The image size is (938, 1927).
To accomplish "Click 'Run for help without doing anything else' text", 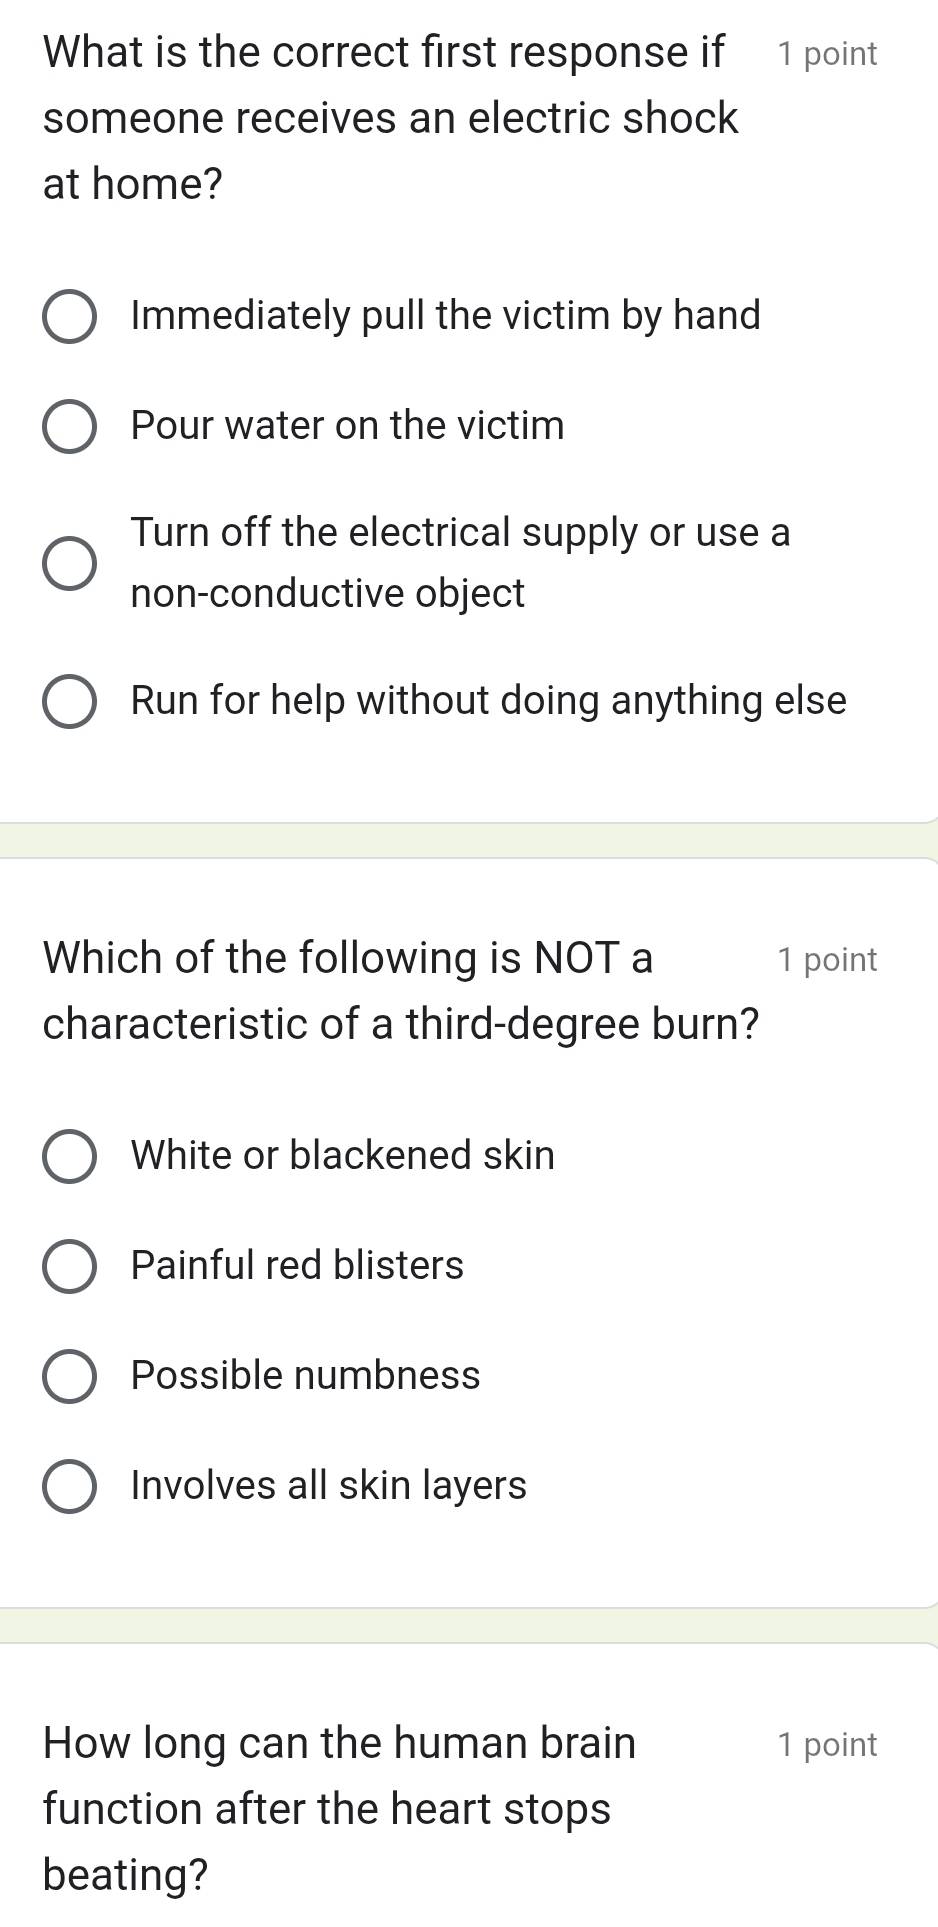I will click(489, 701).
